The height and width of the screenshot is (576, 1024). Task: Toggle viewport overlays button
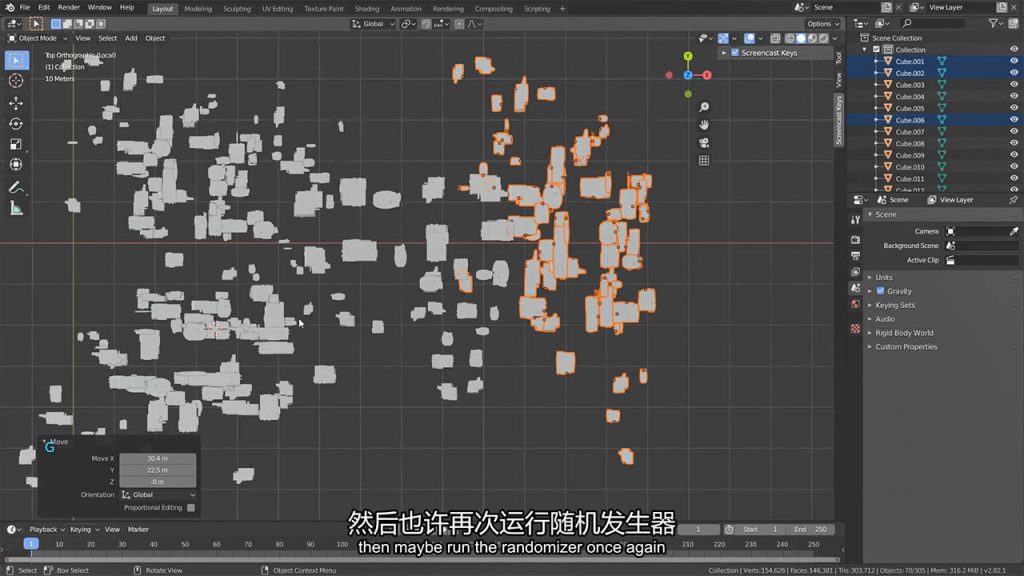750,39
